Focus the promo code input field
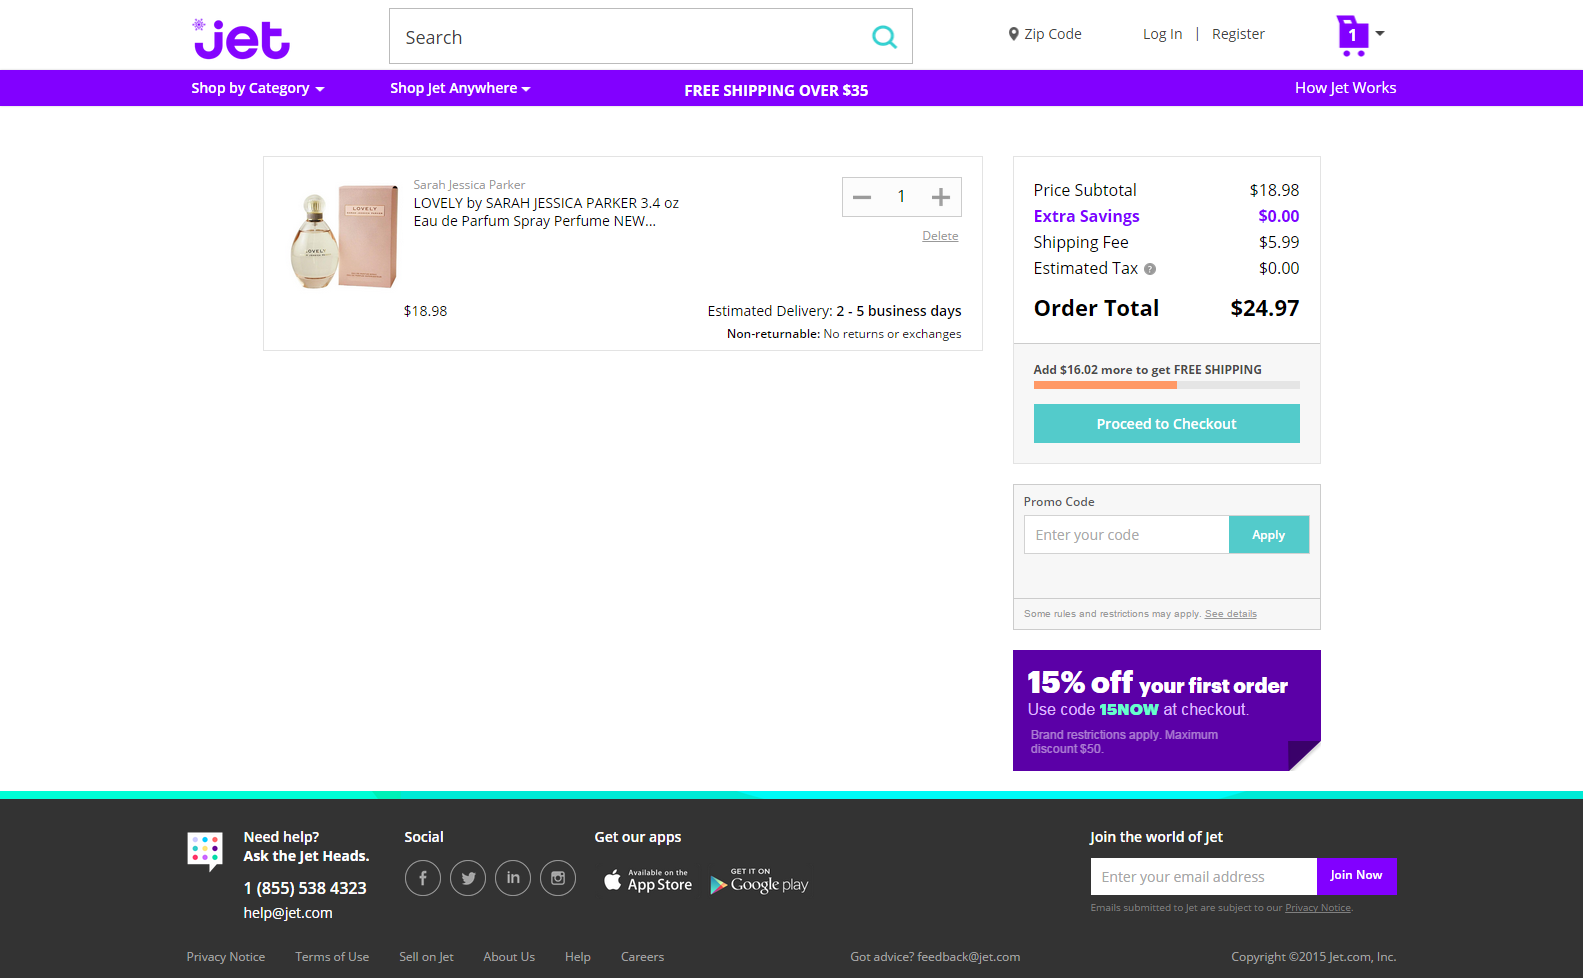Viewport: 1583px width, 978px height. (1126, 535)
